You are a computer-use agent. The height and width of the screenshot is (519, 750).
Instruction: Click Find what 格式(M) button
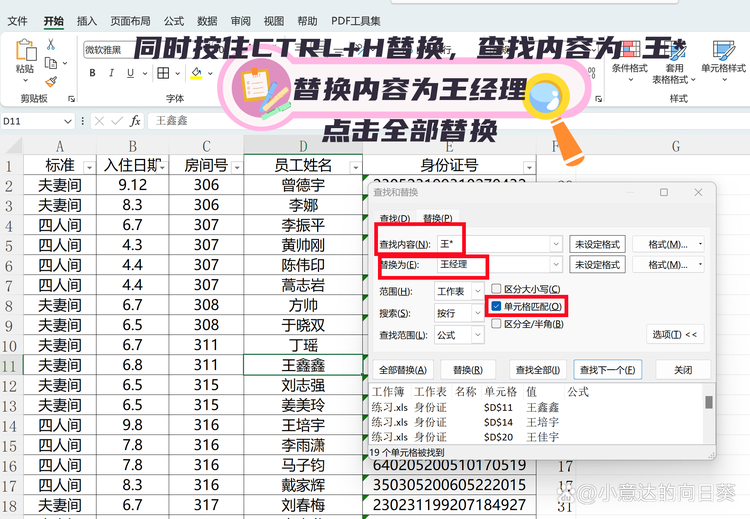[668, 244]
